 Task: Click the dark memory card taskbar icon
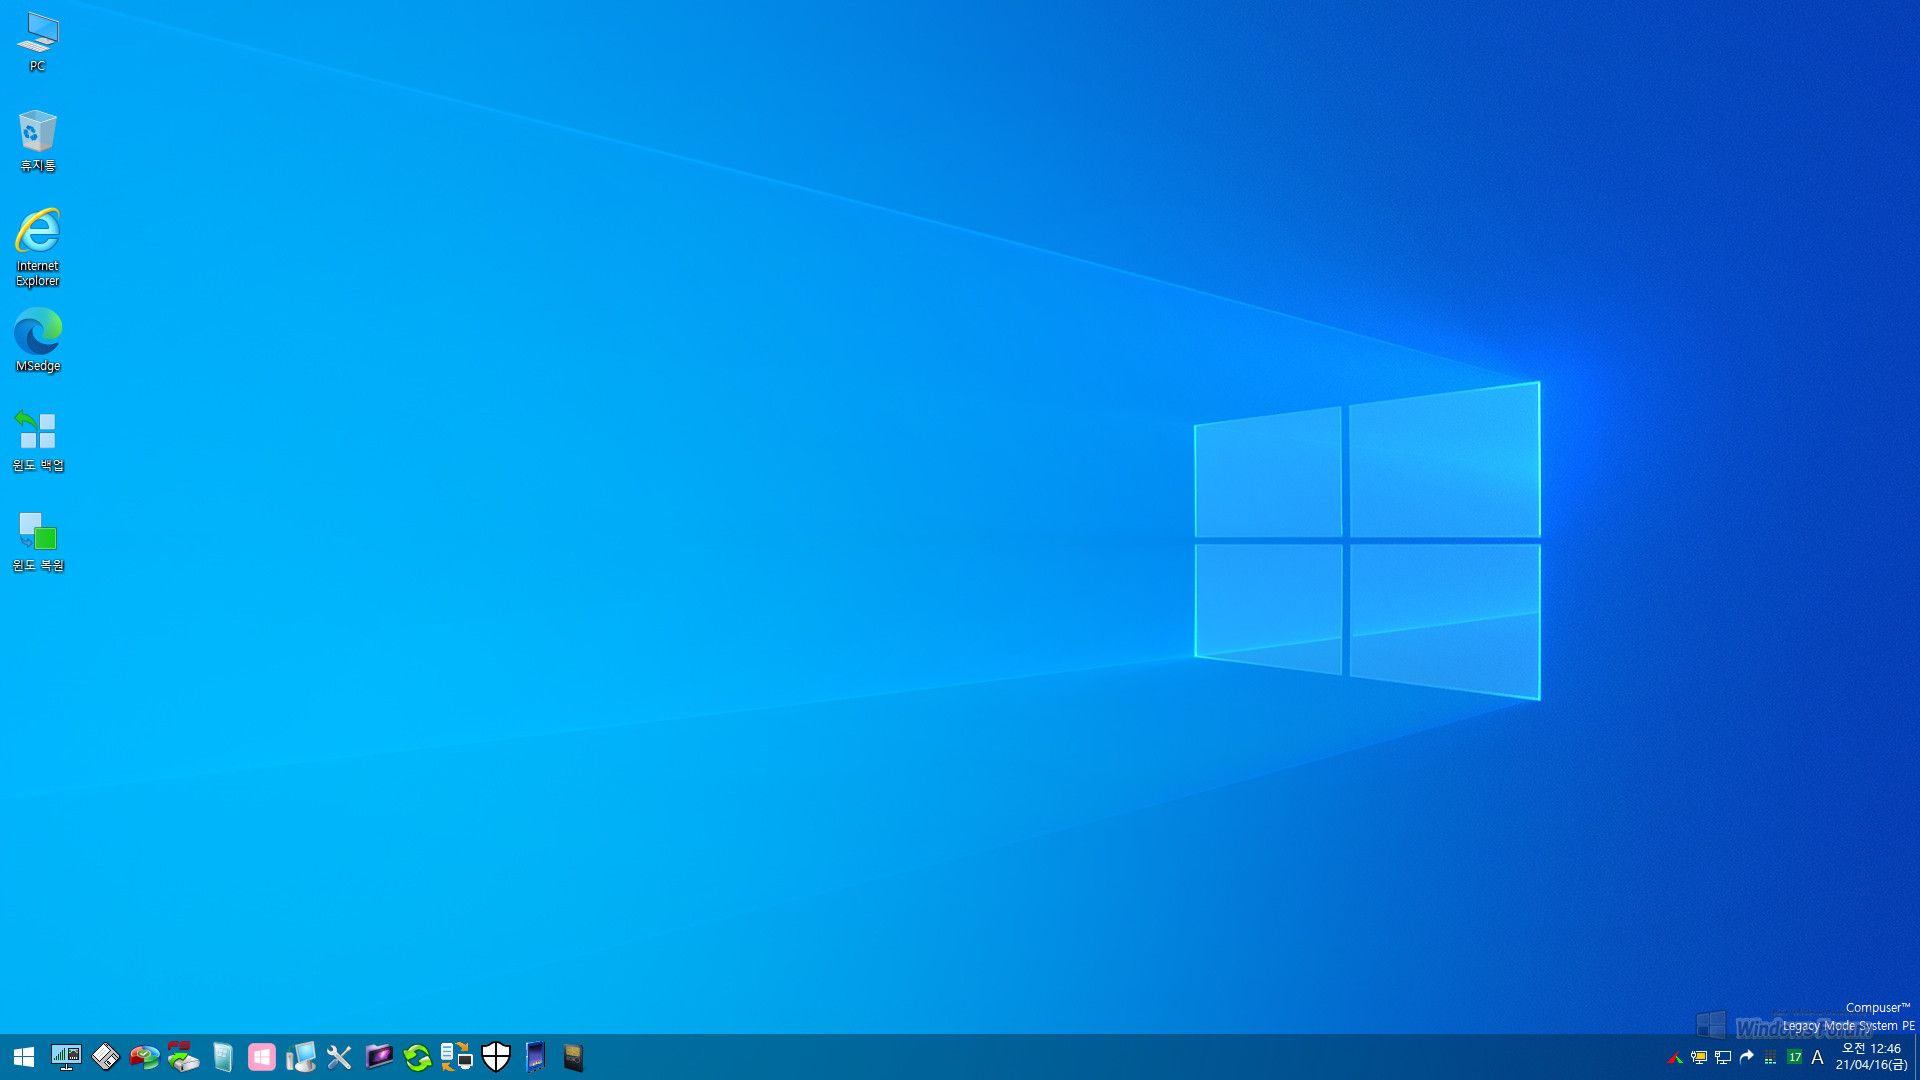pos(573,1057)
